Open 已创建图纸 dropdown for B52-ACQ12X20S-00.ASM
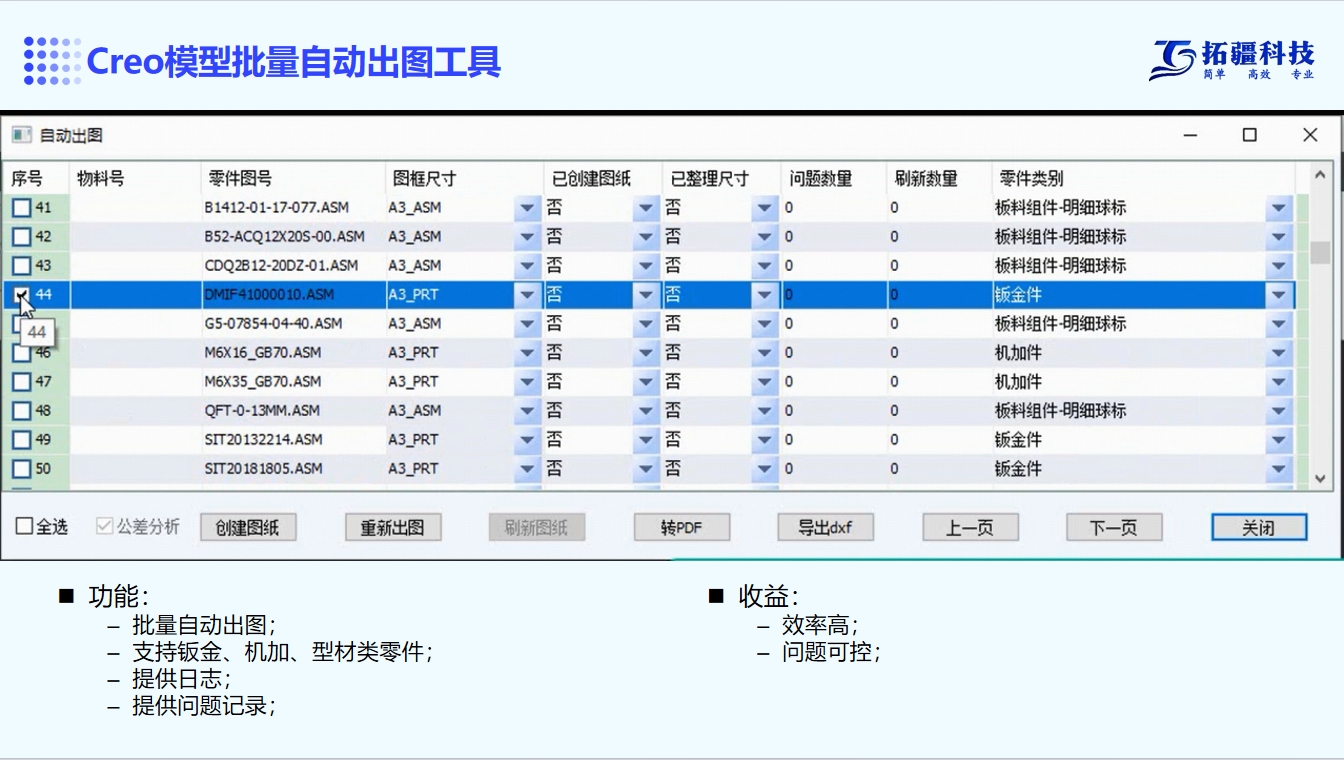 [x=646, y=237]
